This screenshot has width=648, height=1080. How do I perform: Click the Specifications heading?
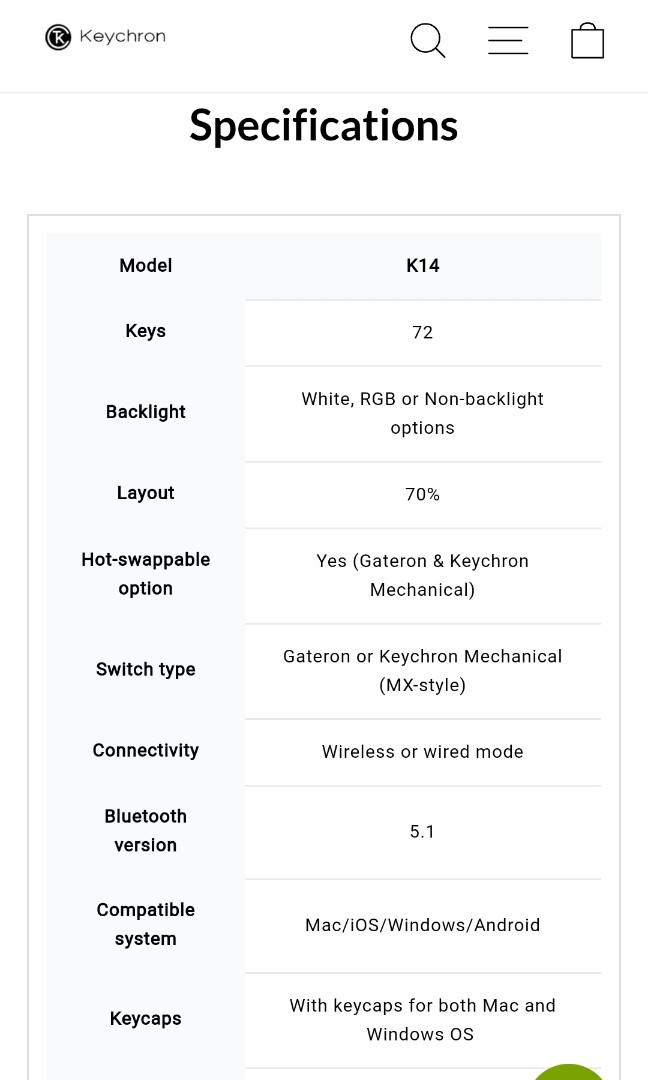(323, 124)
